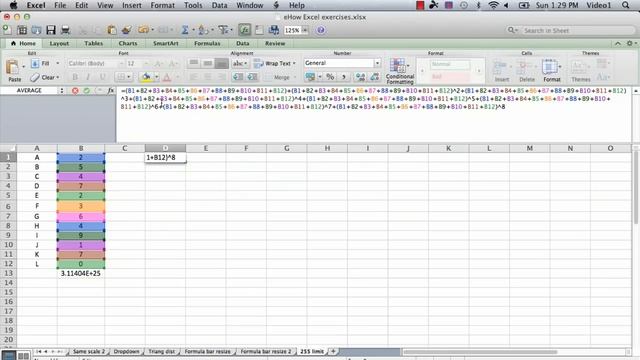Open the Layout ribbon tab
This screenshot has height=360, width=640.
(59, 43)
